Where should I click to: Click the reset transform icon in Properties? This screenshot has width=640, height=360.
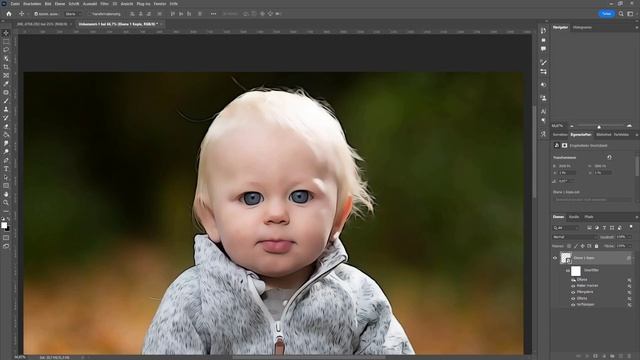pos(609,157)
